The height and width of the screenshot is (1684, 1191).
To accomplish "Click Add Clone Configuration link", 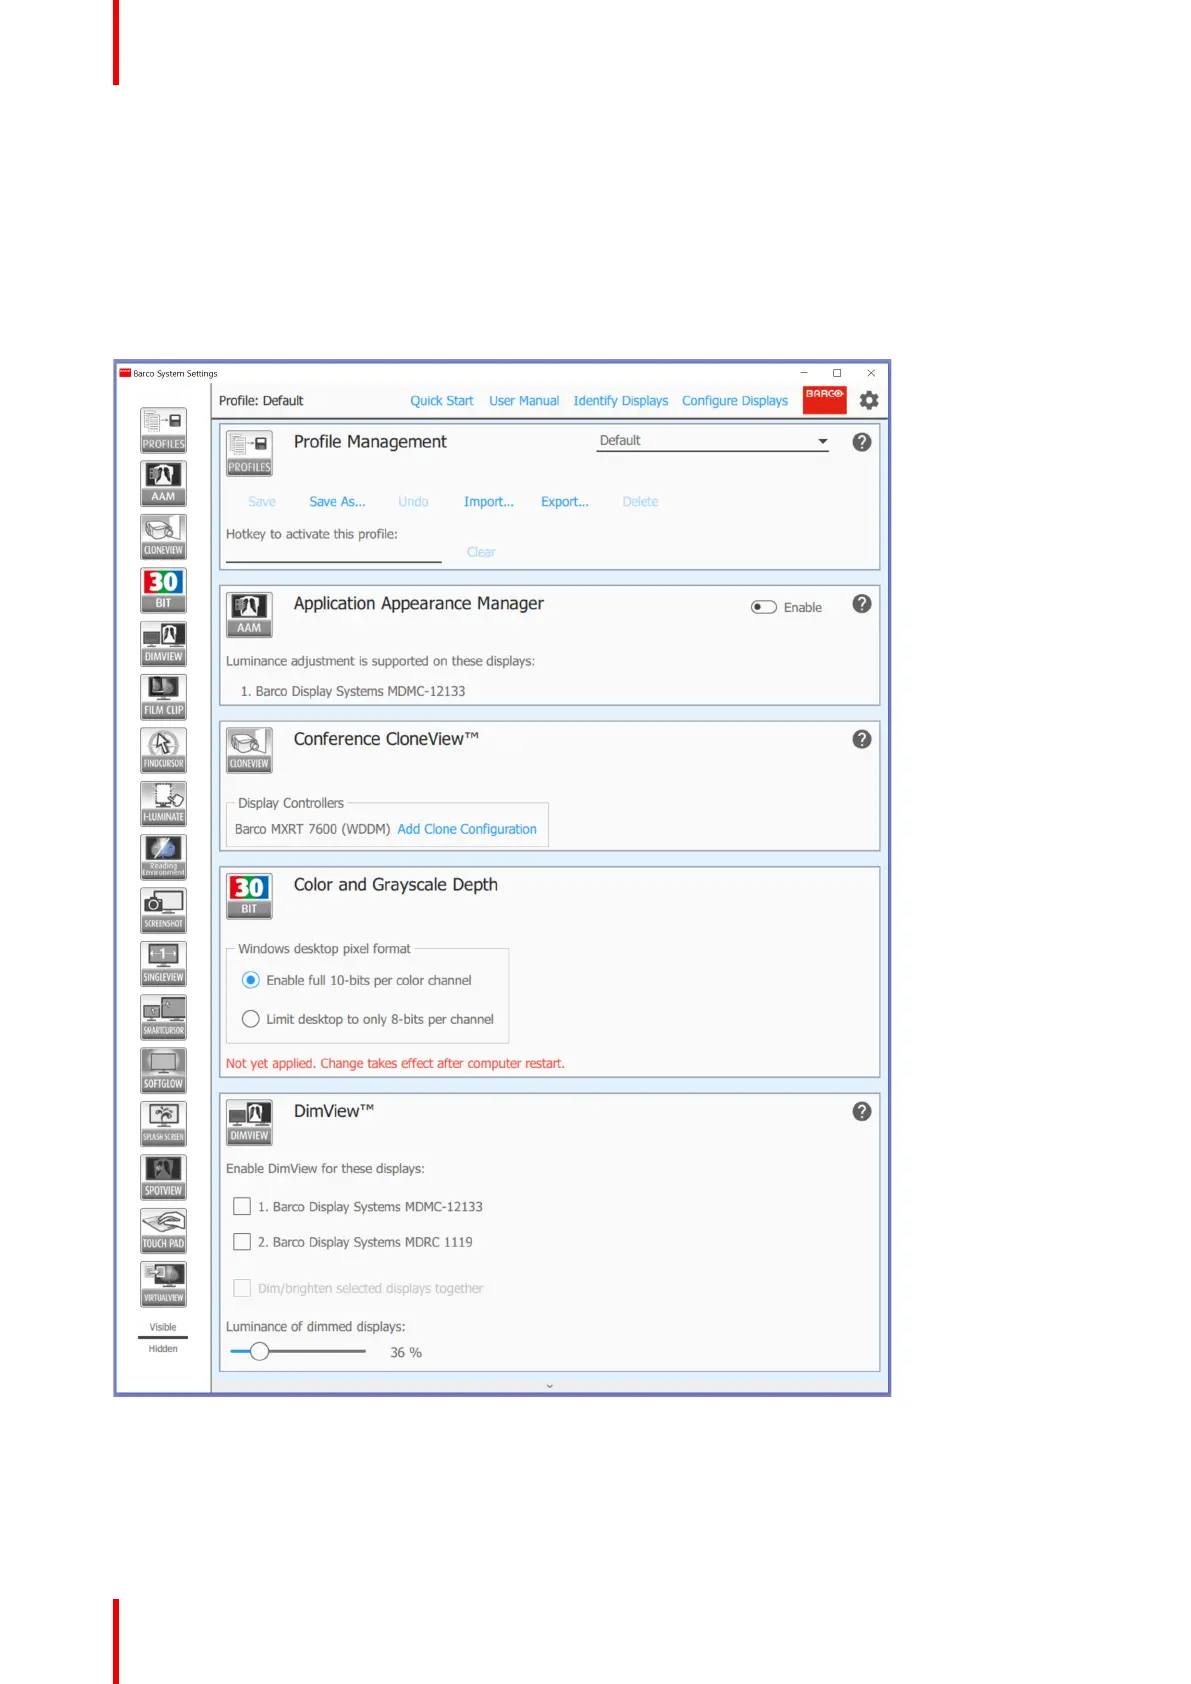I will pos(467,829).
